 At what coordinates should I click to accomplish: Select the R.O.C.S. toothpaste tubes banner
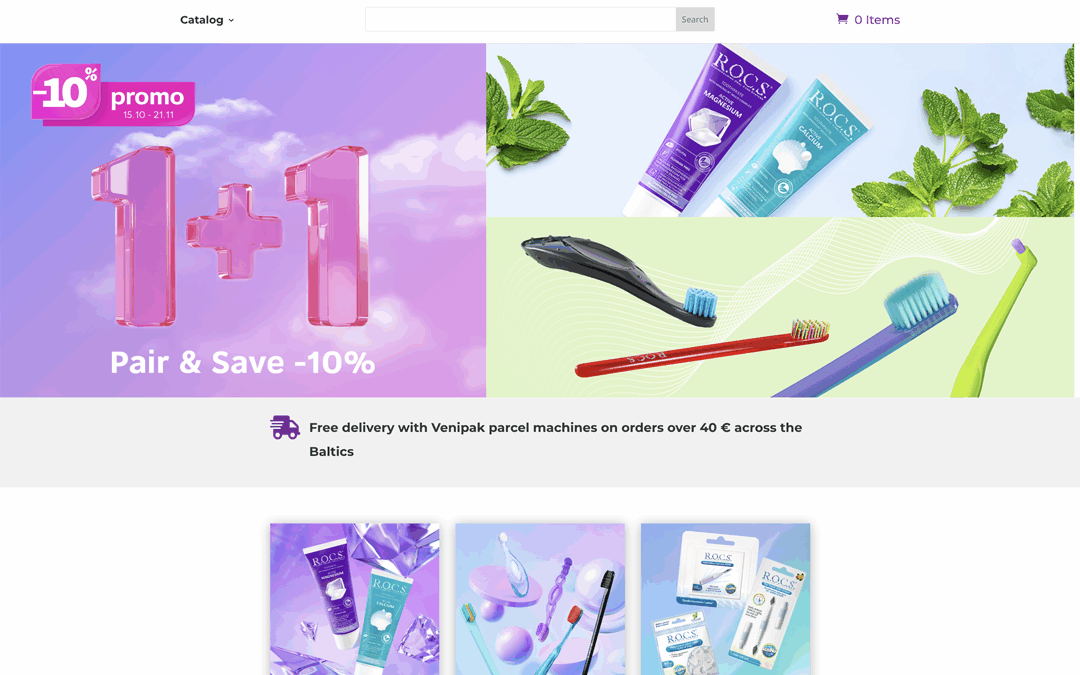point(780,130)
